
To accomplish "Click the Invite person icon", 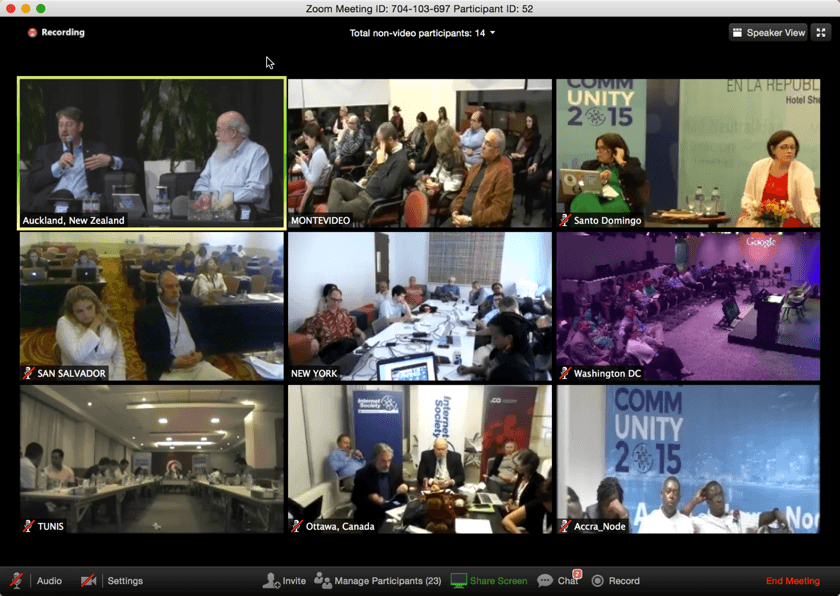I will click(271, 580).
